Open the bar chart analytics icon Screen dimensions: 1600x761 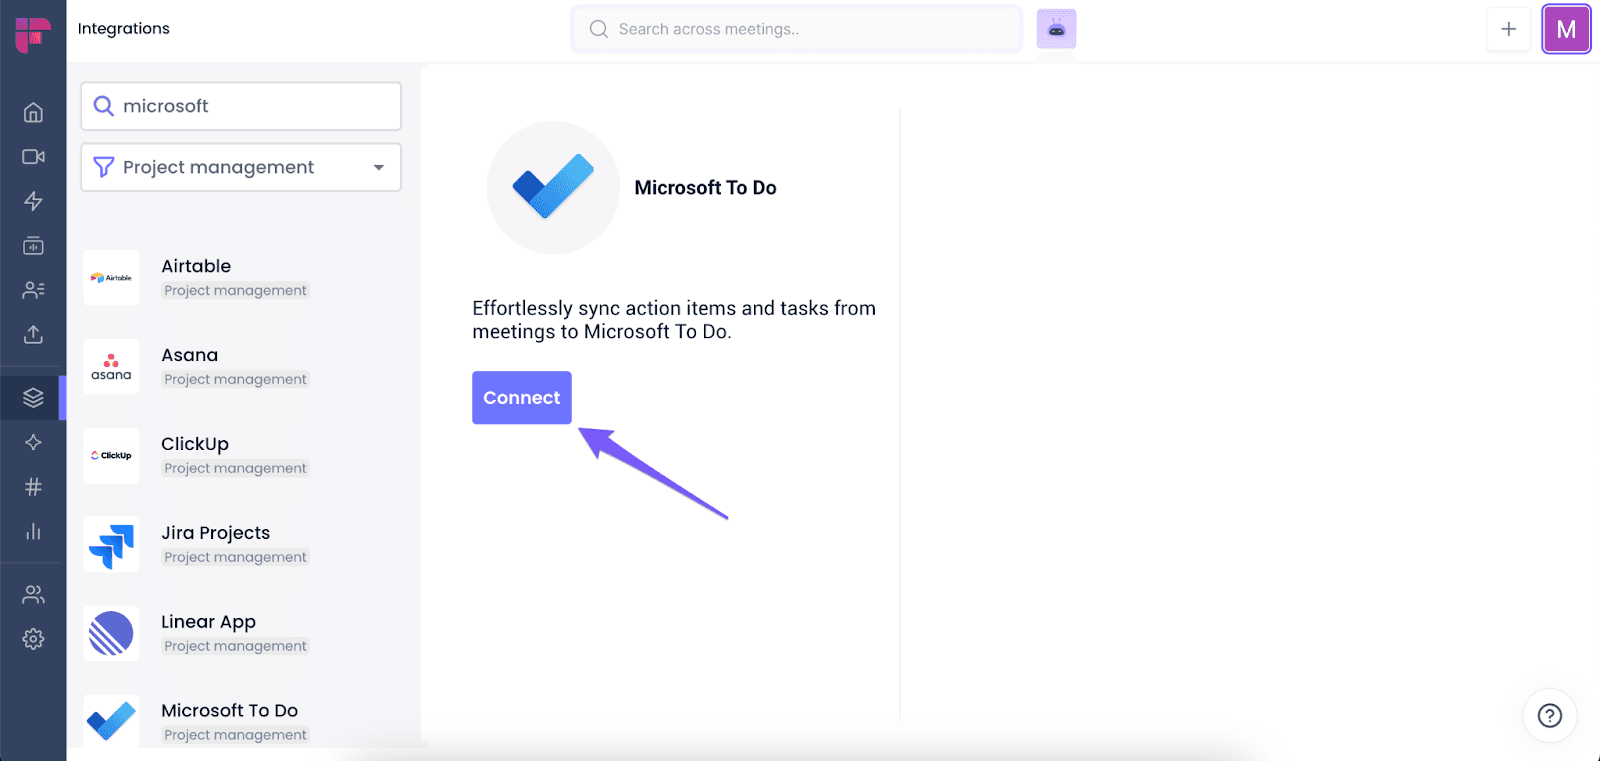[x=33, y=531]
